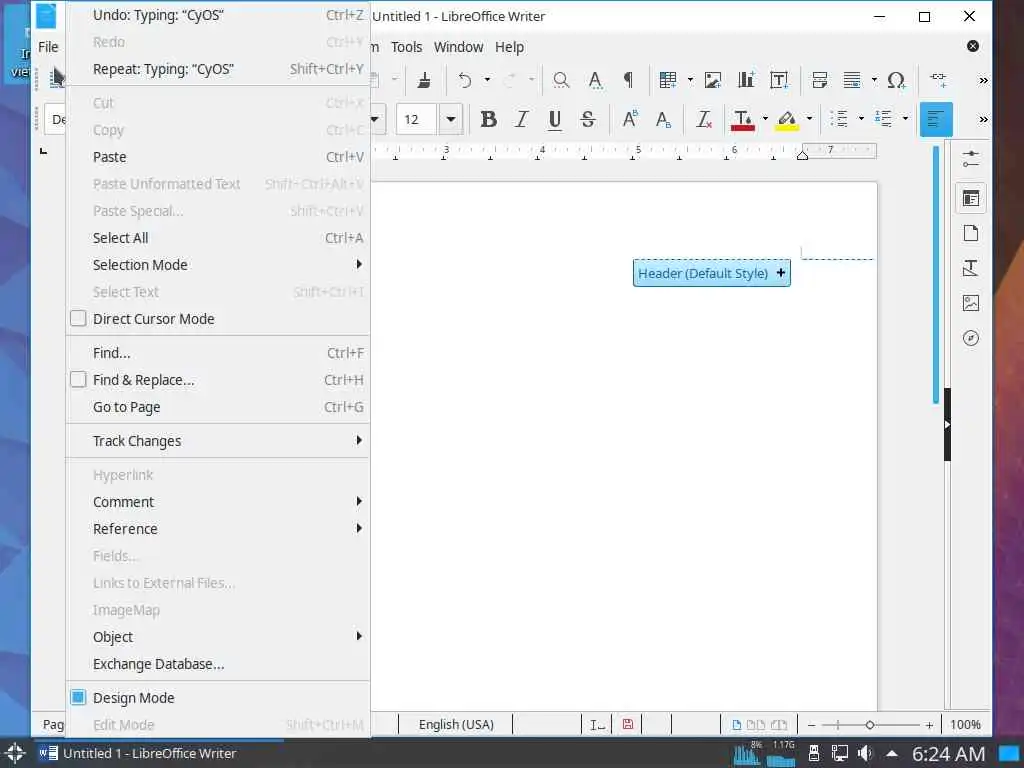
Task: Expand the Comment submenu
Action: [x=218, y=502]
